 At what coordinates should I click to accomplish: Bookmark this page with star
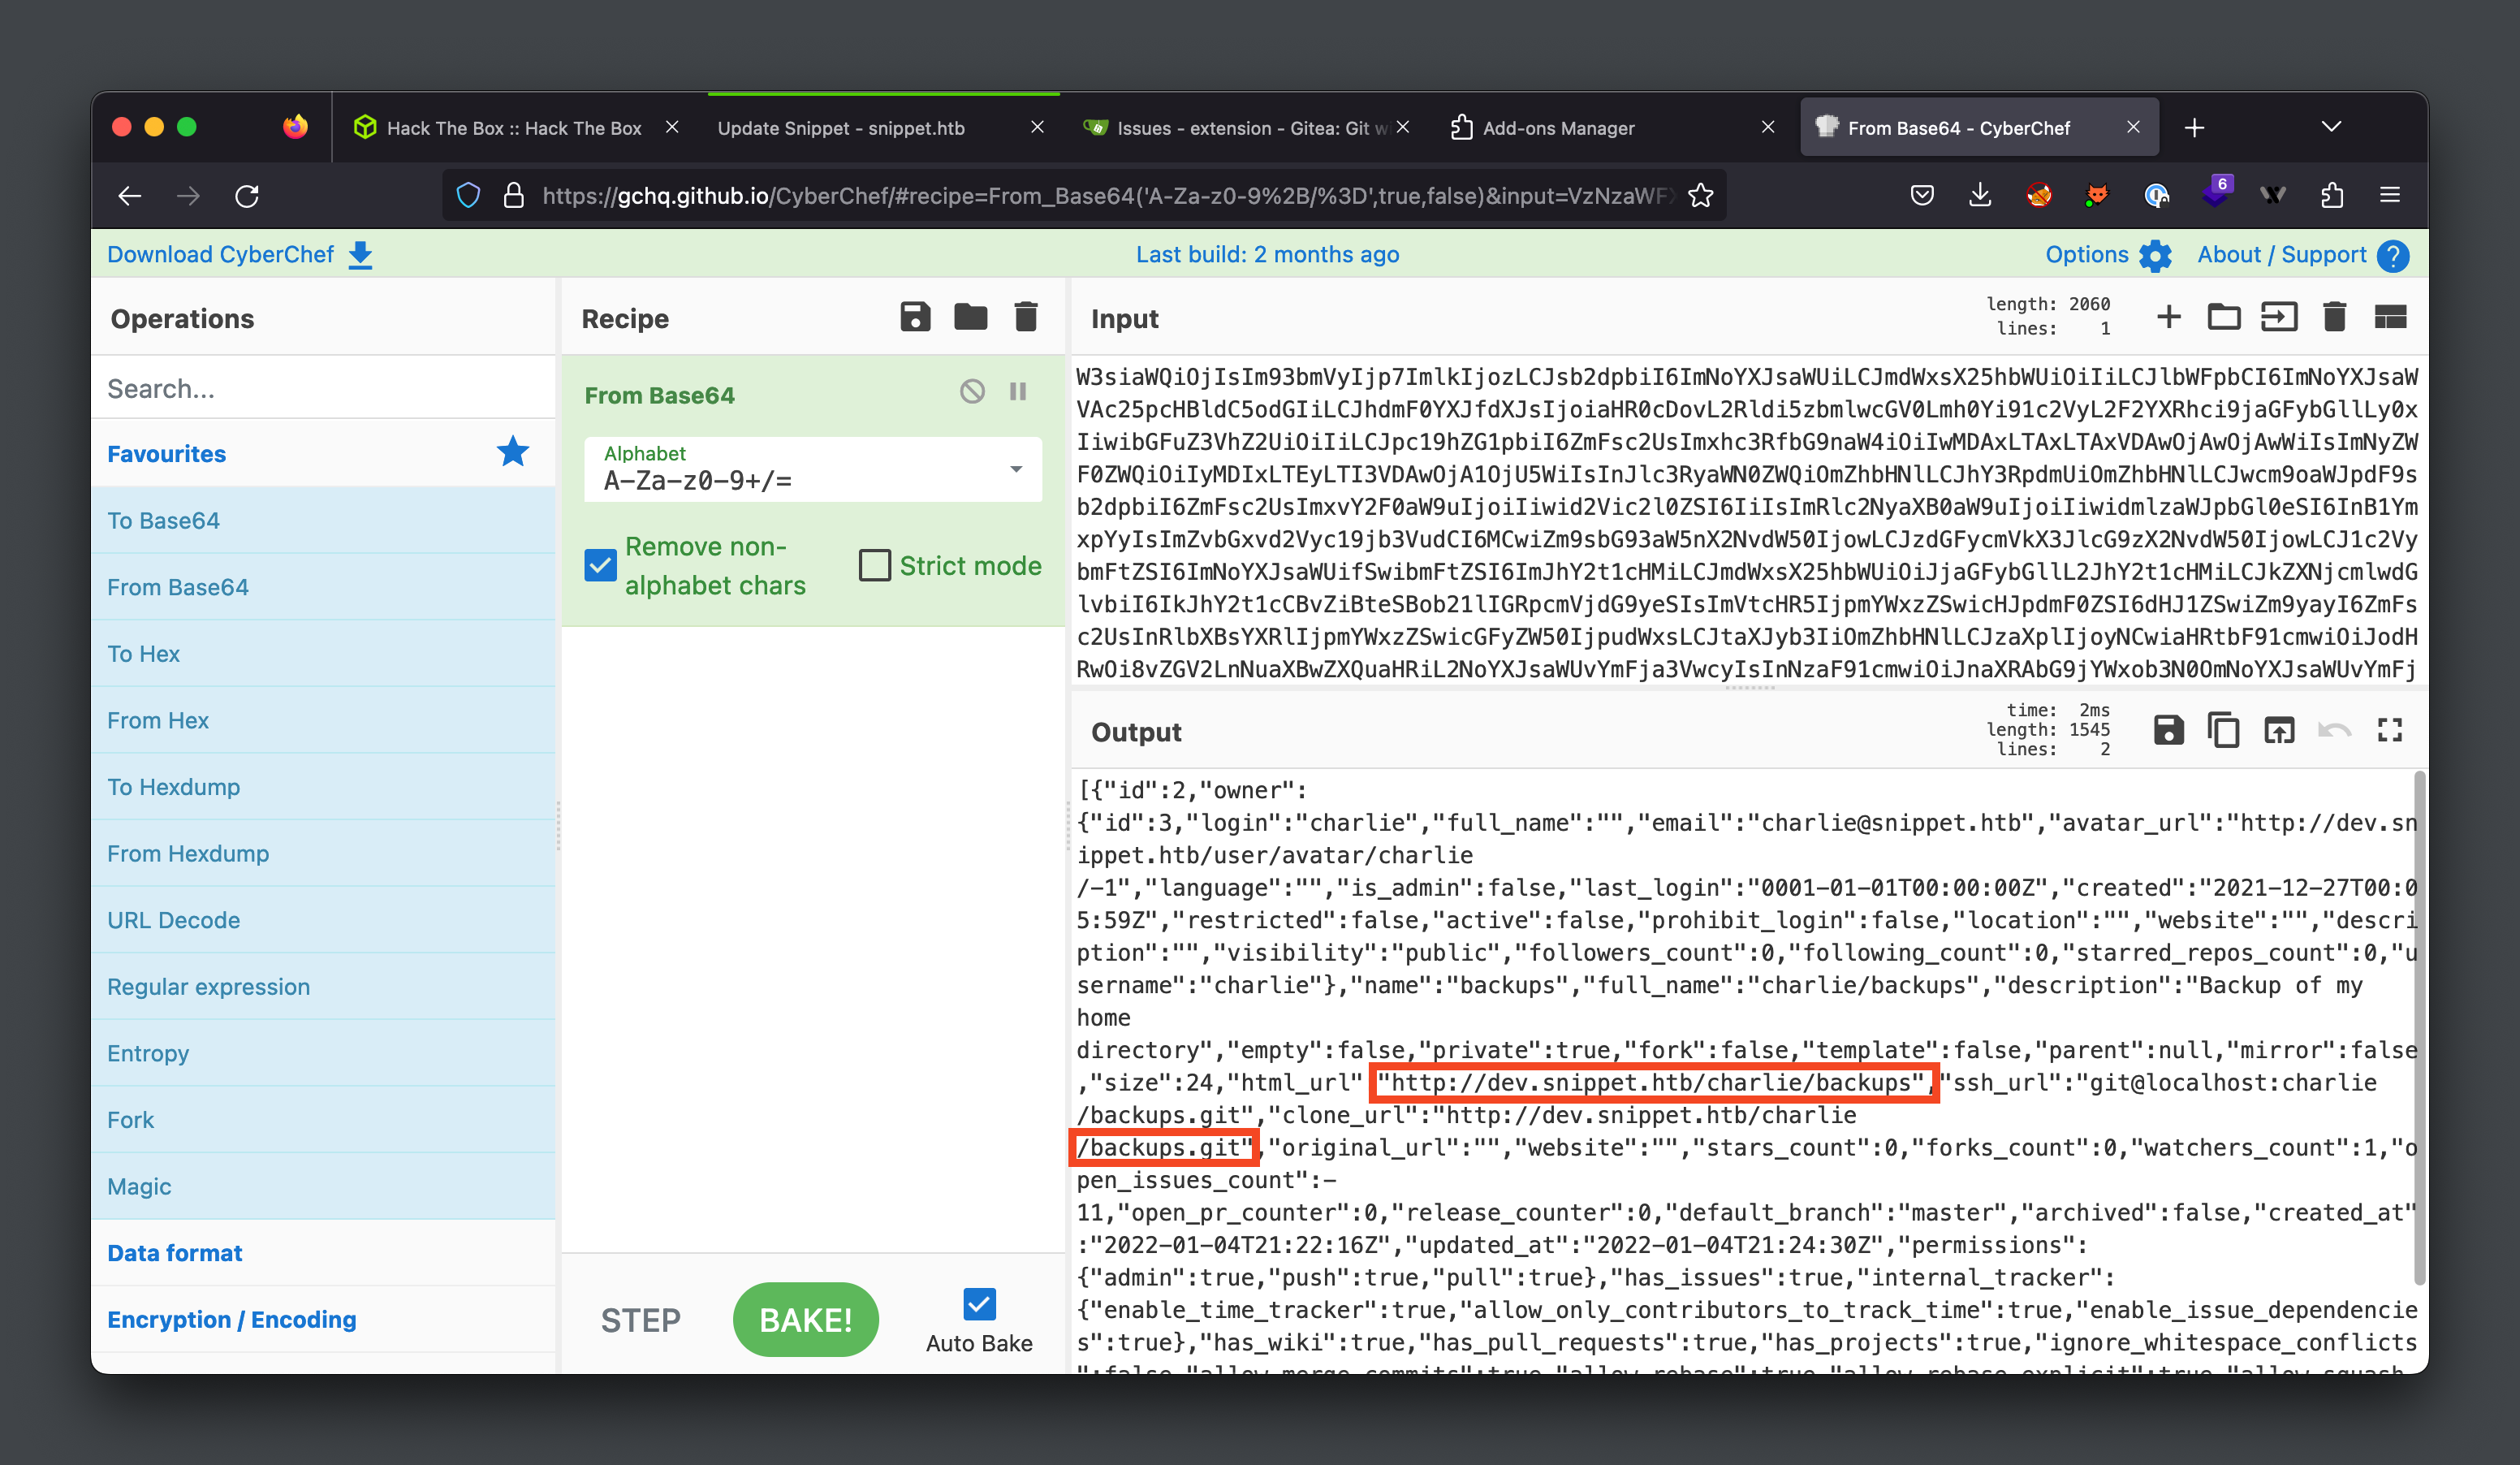tap(1700, 195)
